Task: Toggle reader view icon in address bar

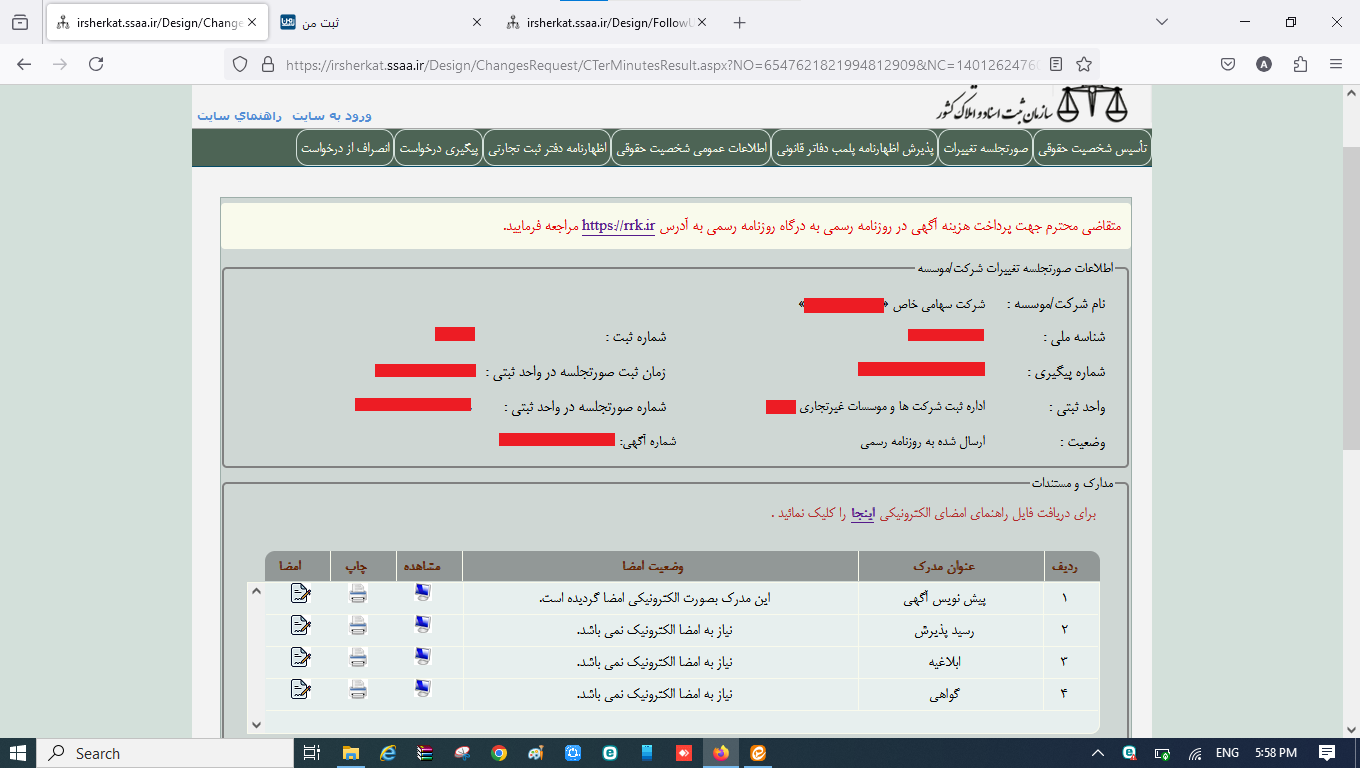Action: tap(1057, 64)
